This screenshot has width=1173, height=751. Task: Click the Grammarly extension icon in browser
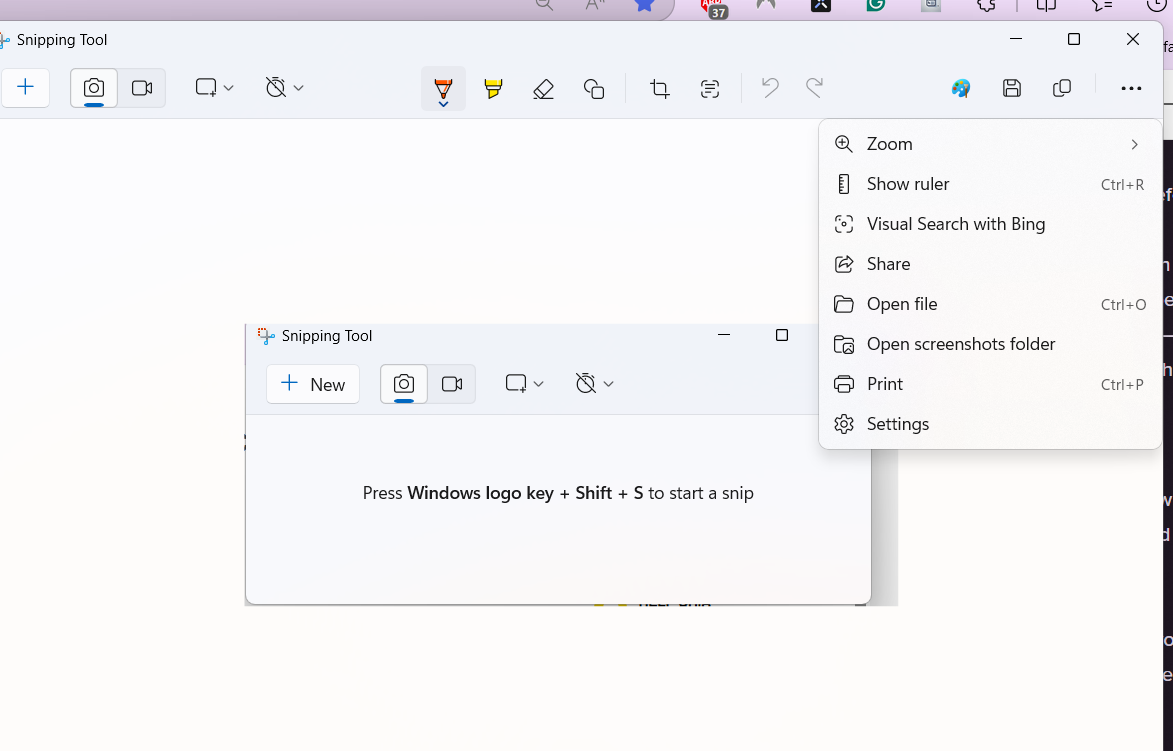876,4
